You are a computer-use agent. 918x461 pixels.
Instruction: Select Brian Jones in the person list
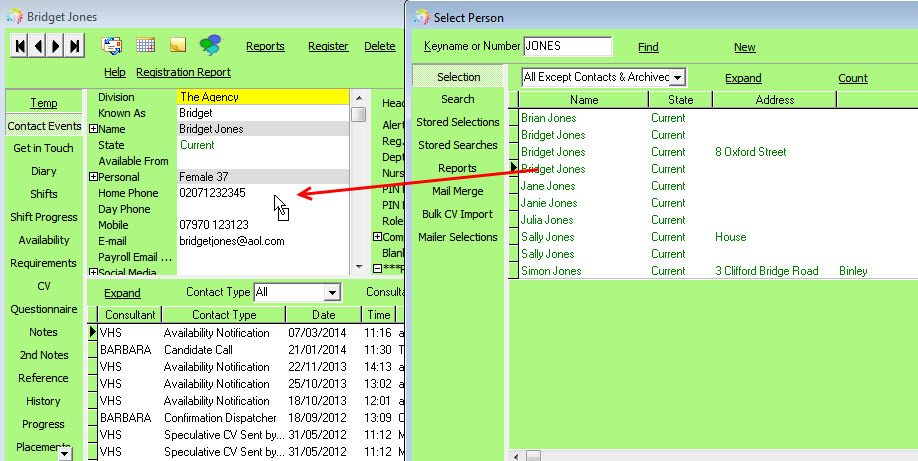tap(549, 118)
